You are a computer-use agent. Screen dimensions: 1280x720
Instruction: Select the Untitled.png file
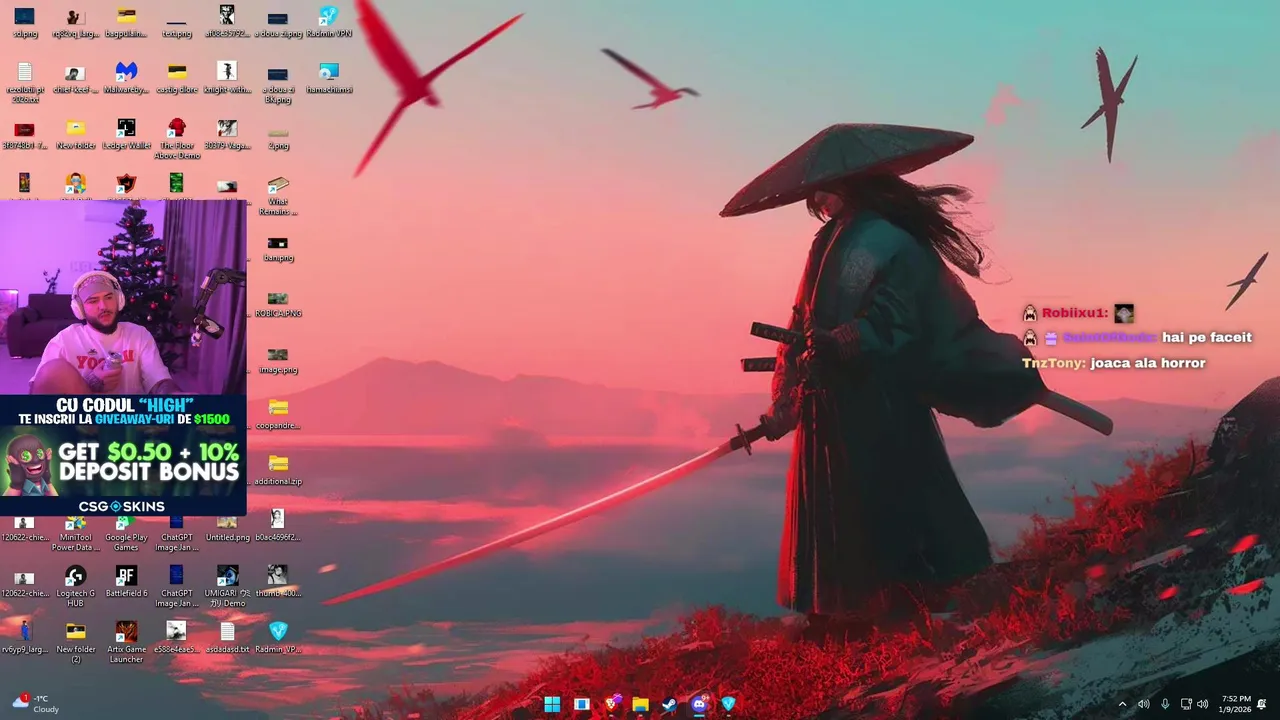click(x=227, y=530)
